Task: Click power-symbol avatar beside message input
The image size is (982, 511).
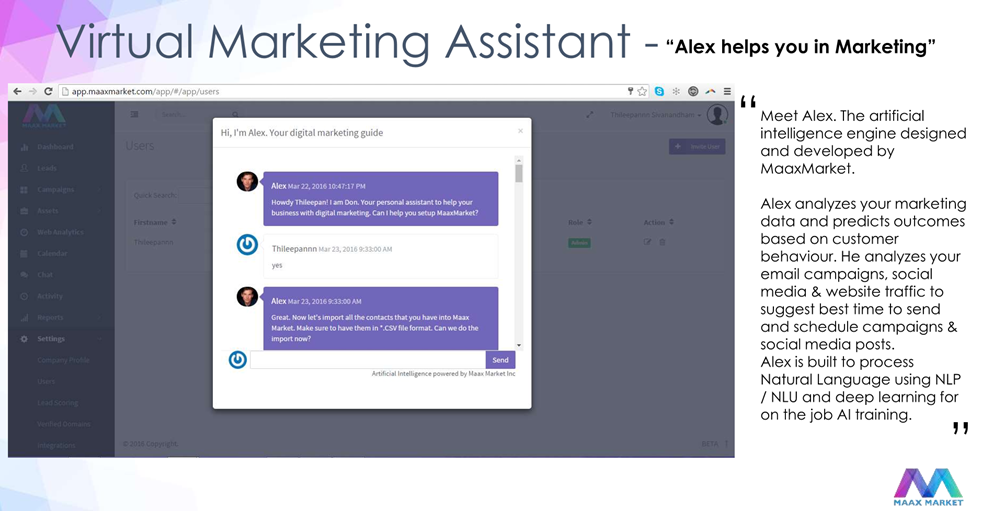Action: (237, 359)
